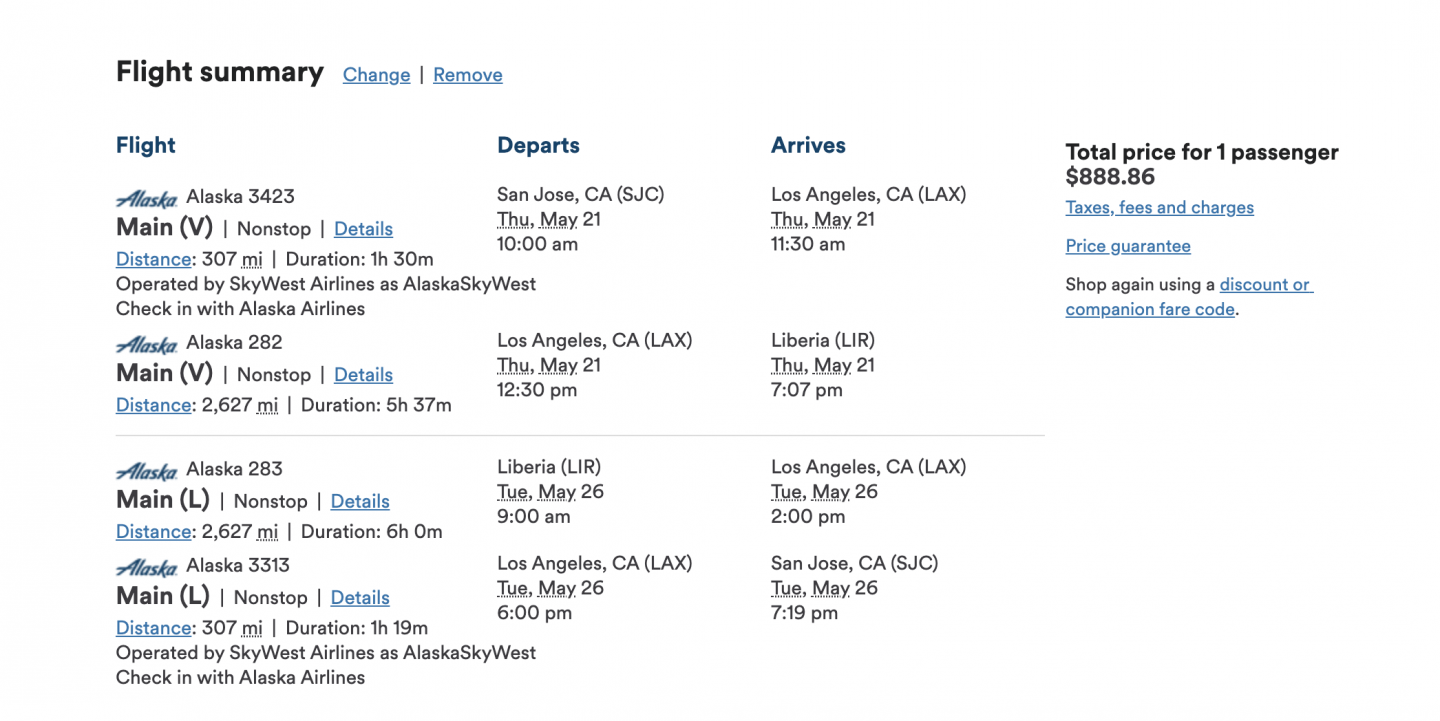Click the Thu, May 21 departure date for SJC
Image resolution: width=1440 pixels, height=721 pixels.
coord(549,219)
